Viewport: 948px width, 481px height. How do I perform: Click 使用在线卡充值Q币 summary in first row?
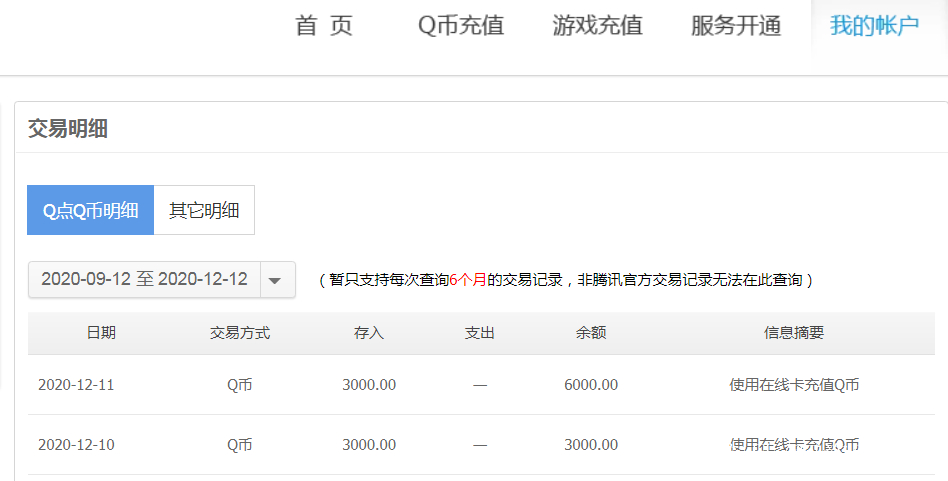click(x=794, y=385)
